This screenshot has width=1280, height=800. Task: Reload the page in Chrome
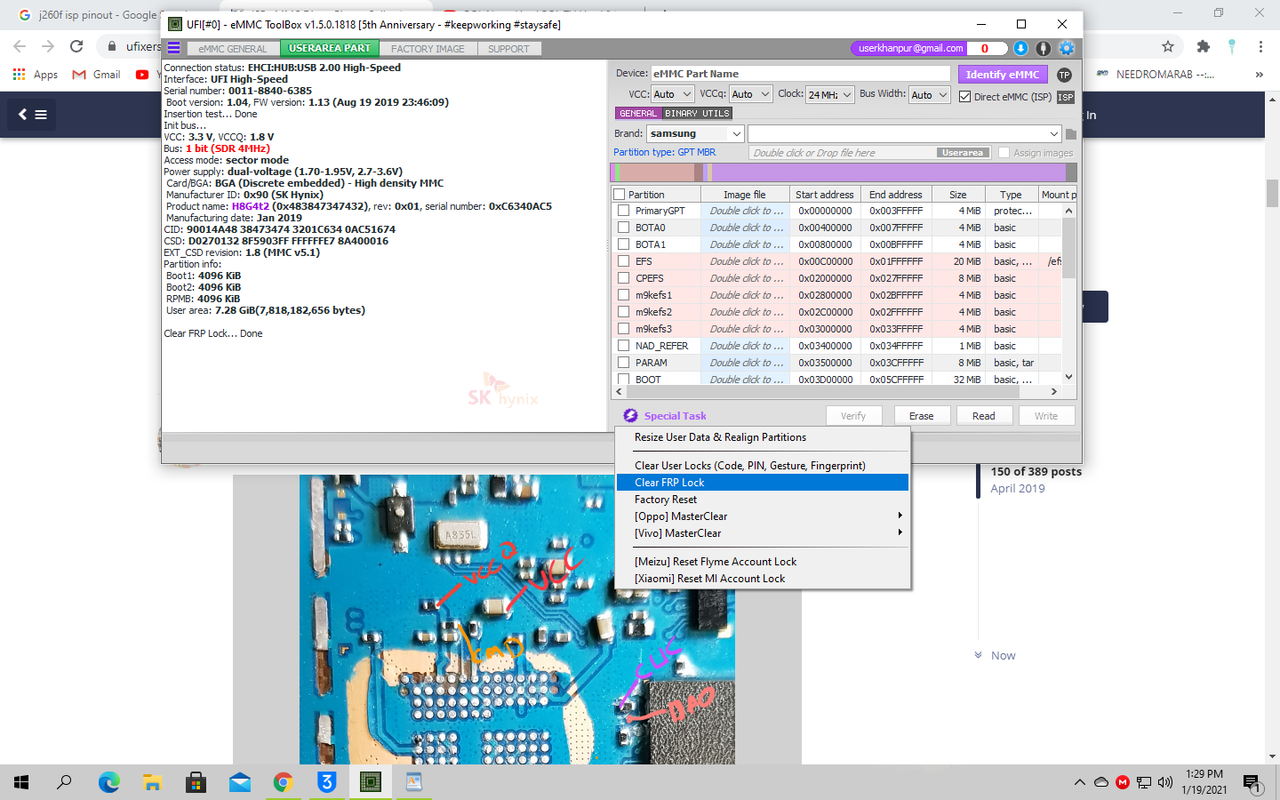[x=76, y=46]
